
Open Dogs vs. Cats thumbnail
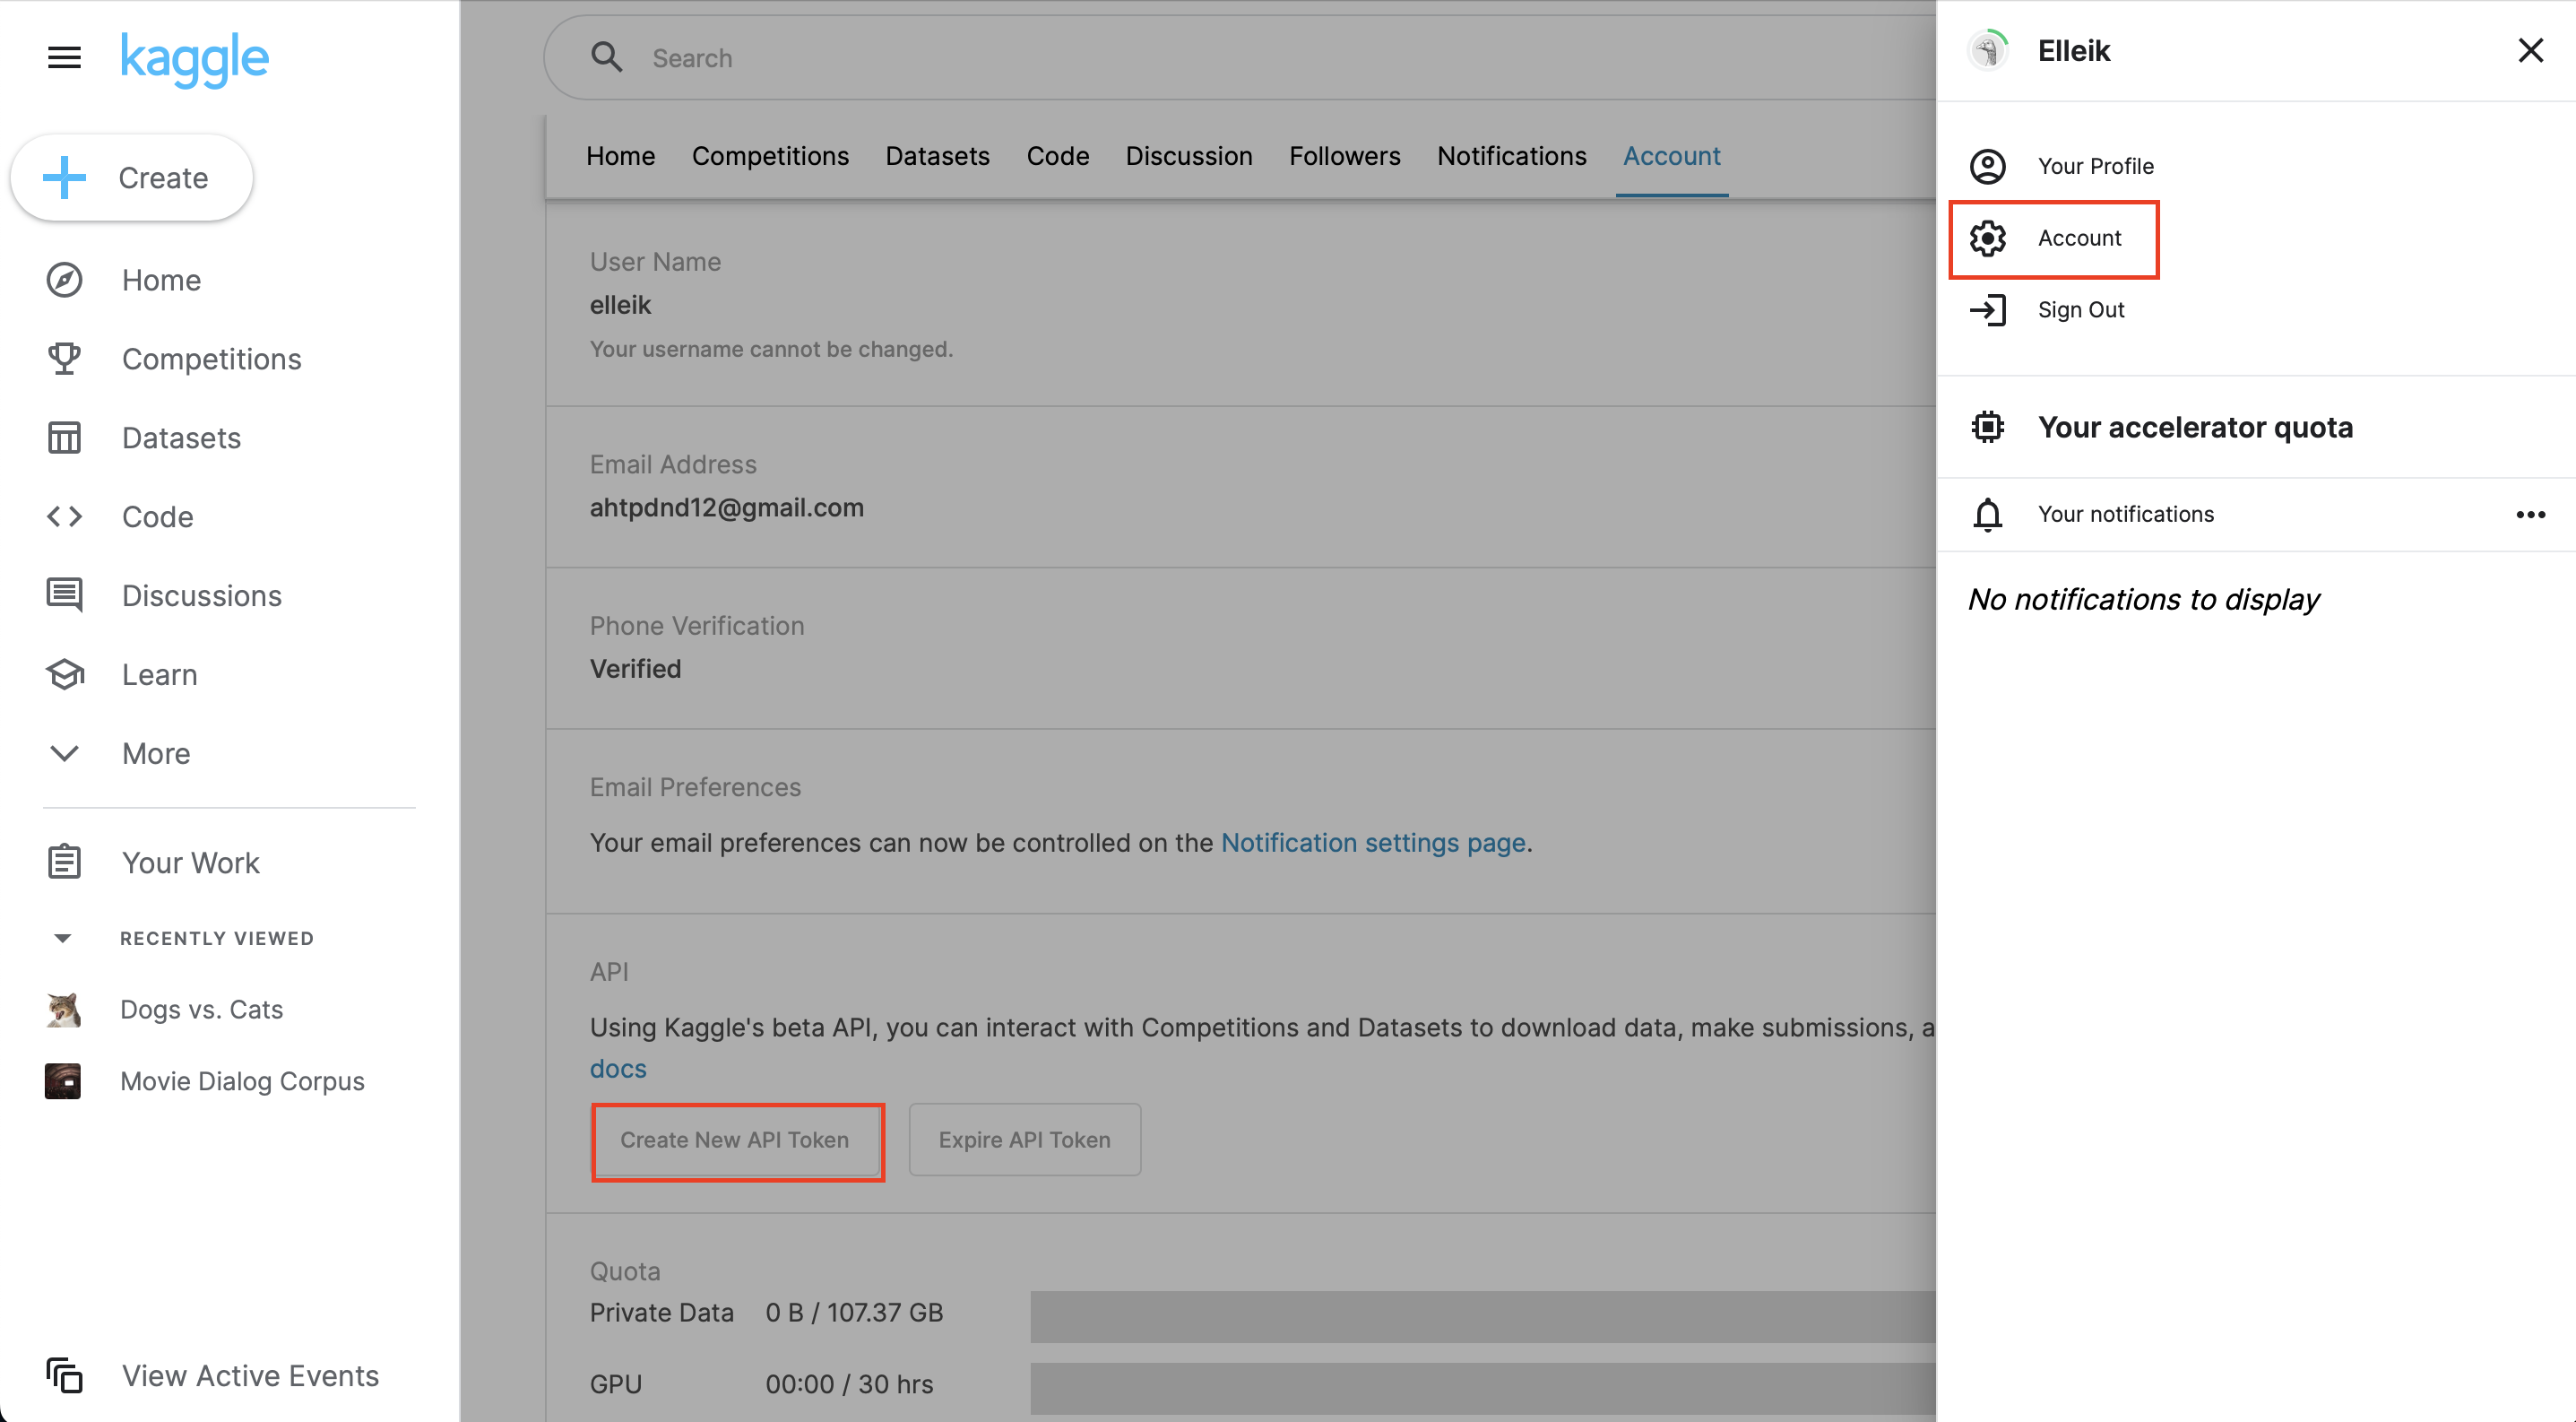(64, 1010)
